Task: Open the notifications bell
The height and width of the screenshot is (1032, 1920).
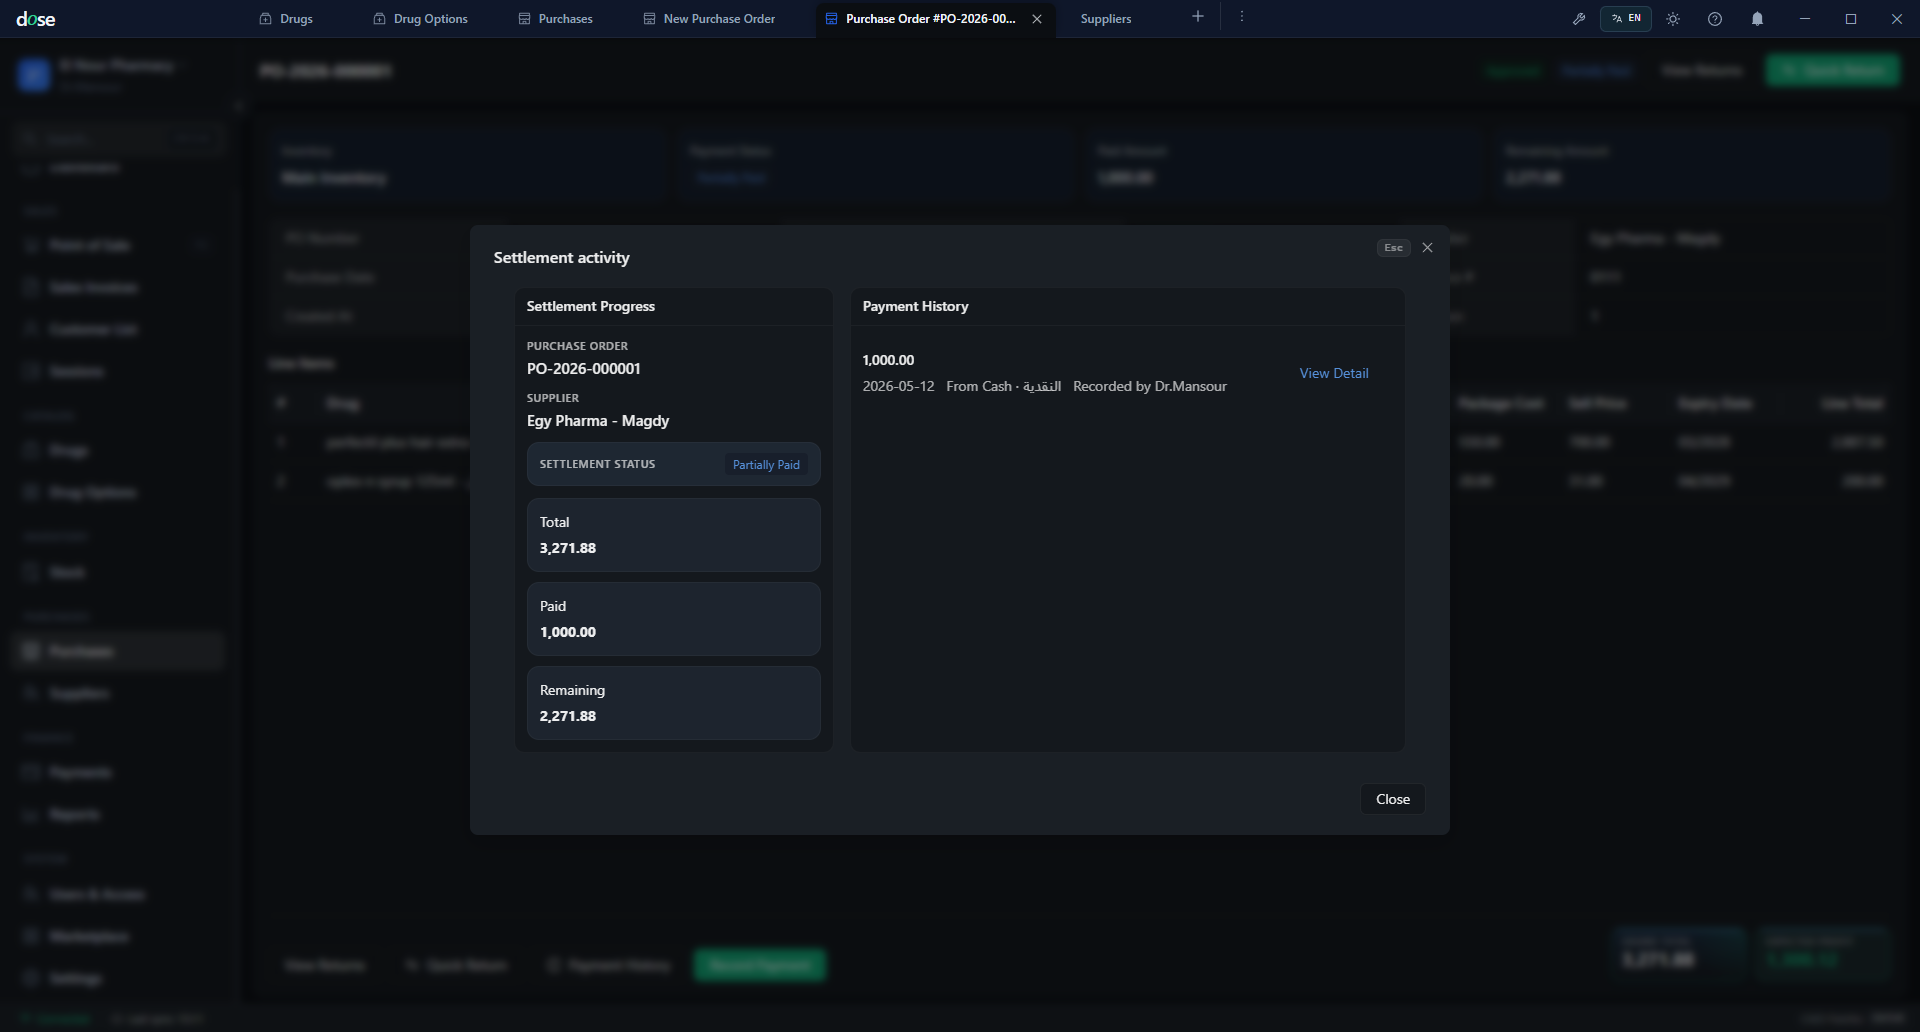Action: (1757, 19)
